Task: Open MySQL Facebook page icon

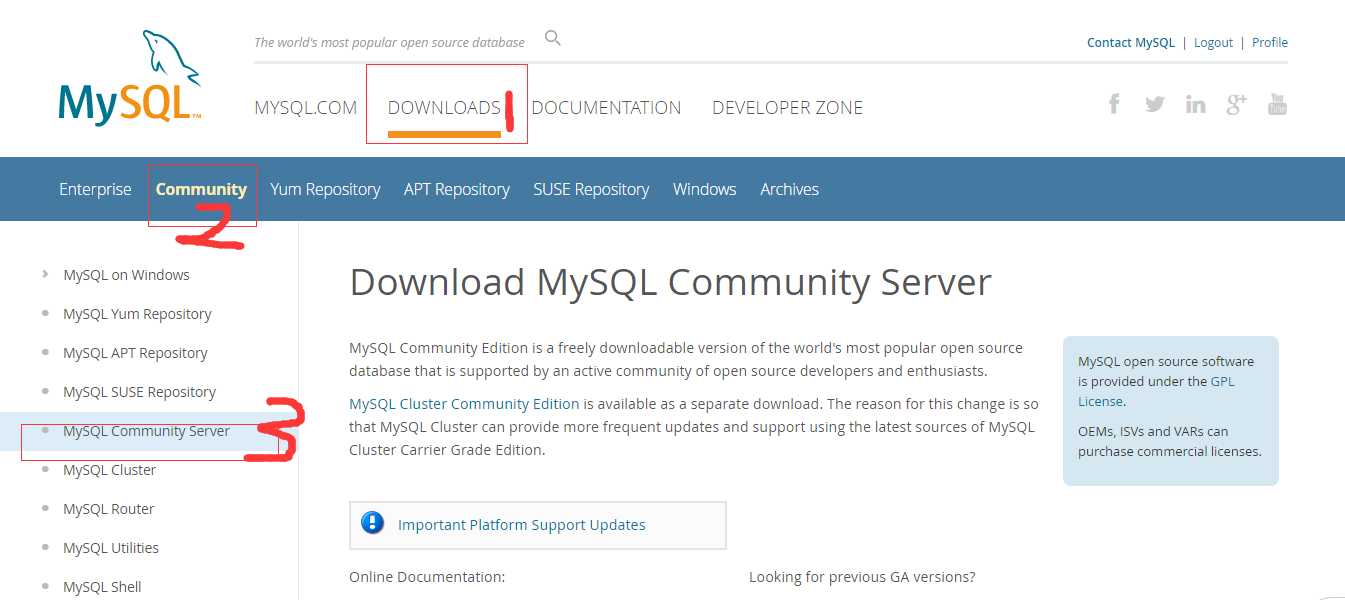Action: tap(1114, 103)
